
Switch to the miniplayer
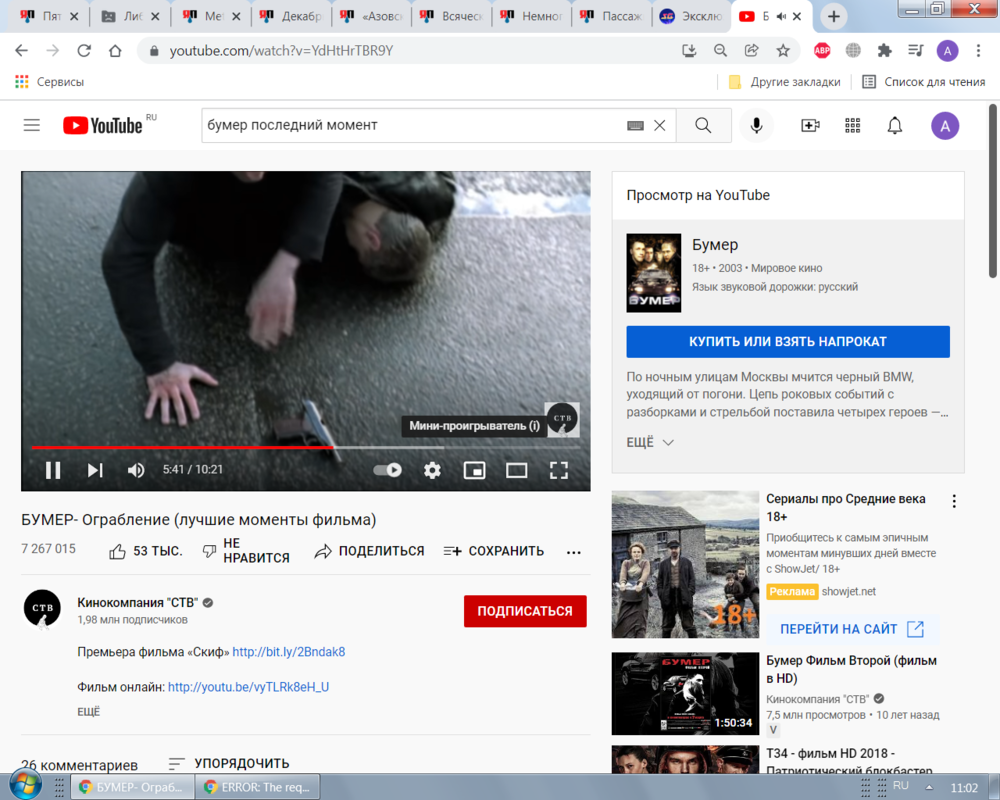474,470
